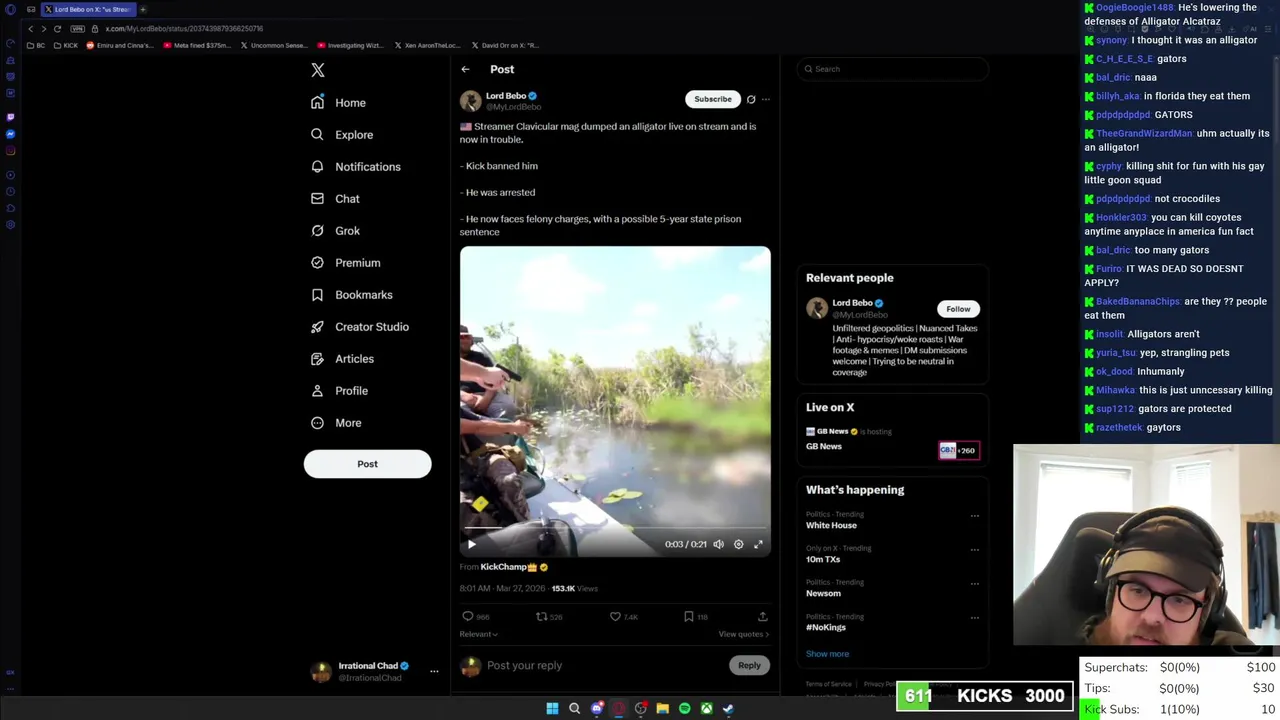
Task: Subscribe to Lord Bebo
Action: tap(713, 99)
